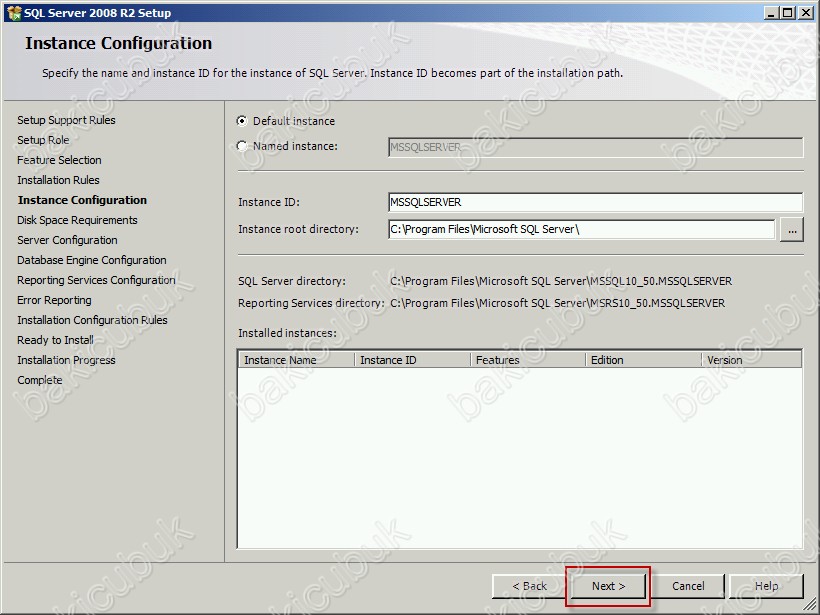
Task: Select Disk Space Requirements in sidebar
Action: (77, 220)
